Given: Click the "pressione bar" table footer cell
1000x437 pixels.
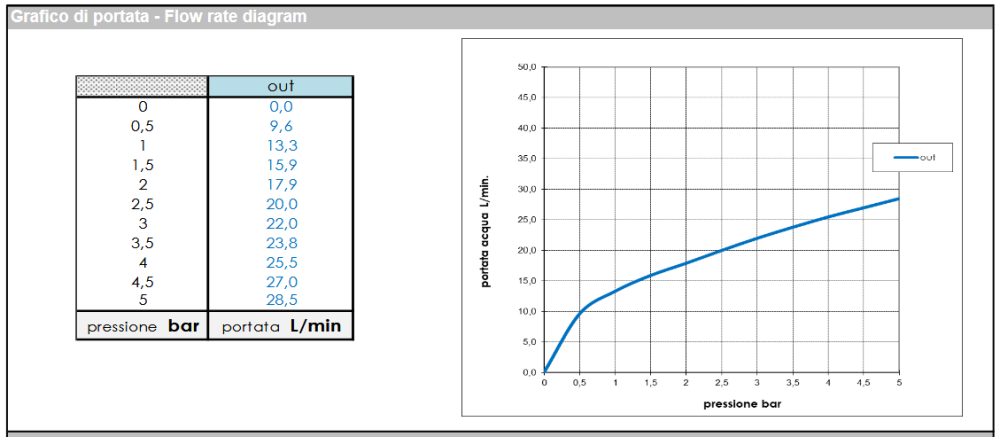Looking at the screenshot, I should (x=142, y=327).
